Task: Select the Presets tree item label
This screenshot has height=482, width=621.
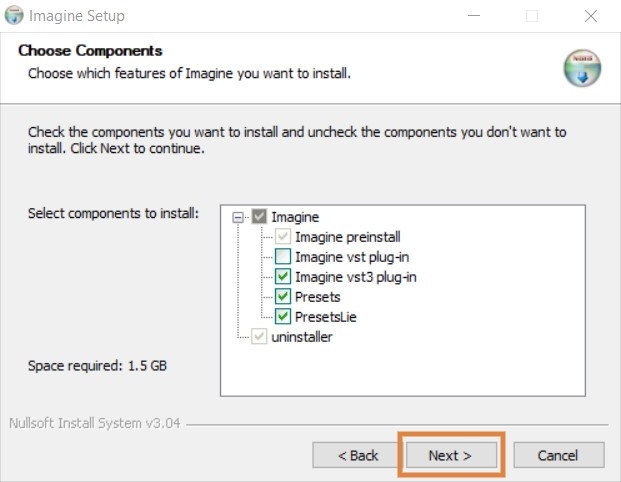Action: coord(317,297)
